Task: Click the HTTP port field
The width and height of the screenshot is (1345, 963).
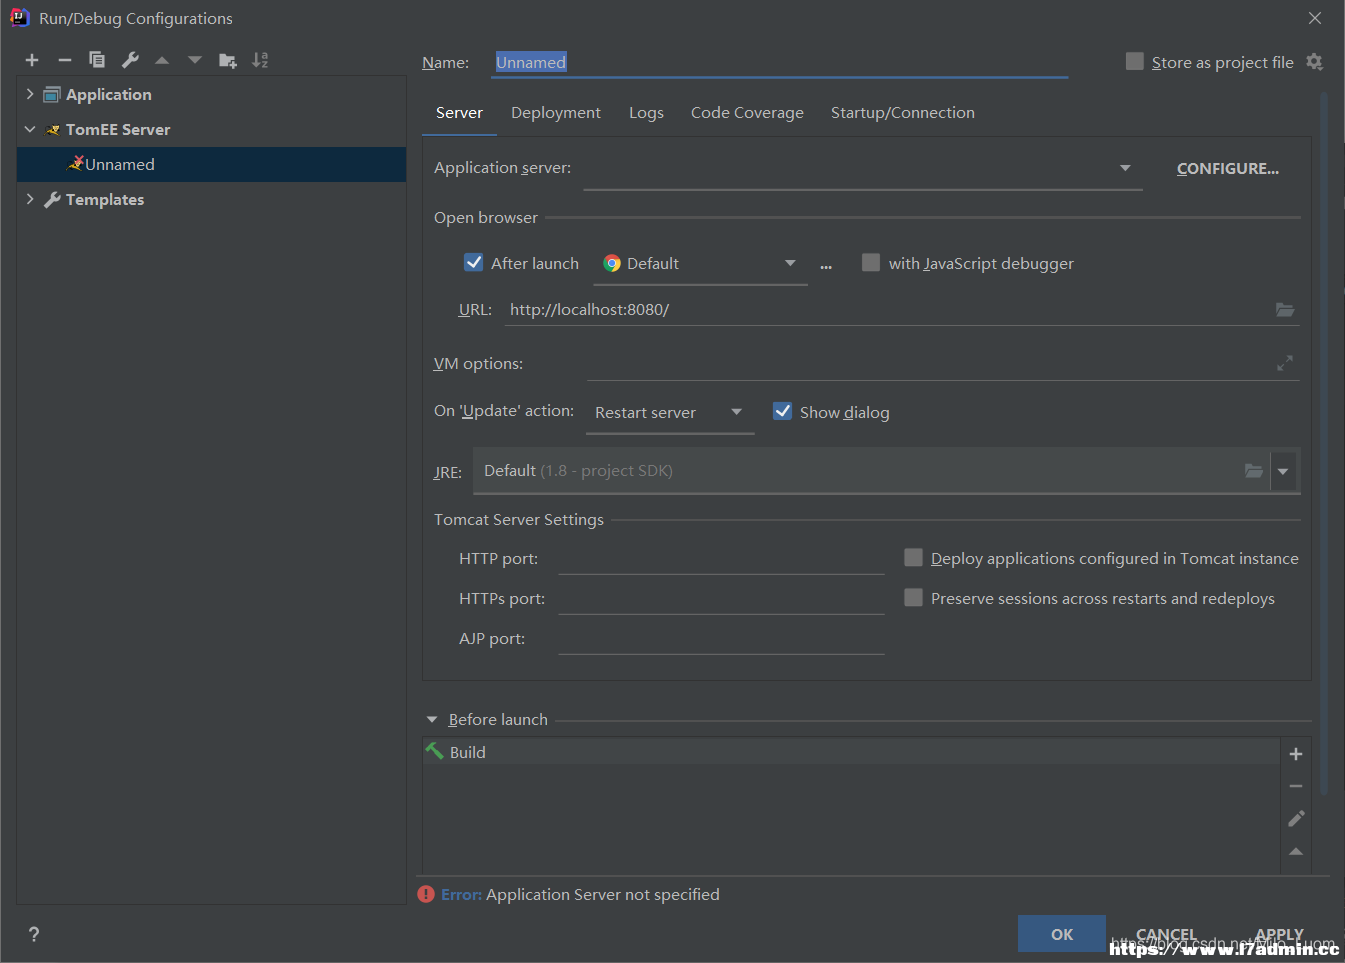Action: tap(721, 558)
